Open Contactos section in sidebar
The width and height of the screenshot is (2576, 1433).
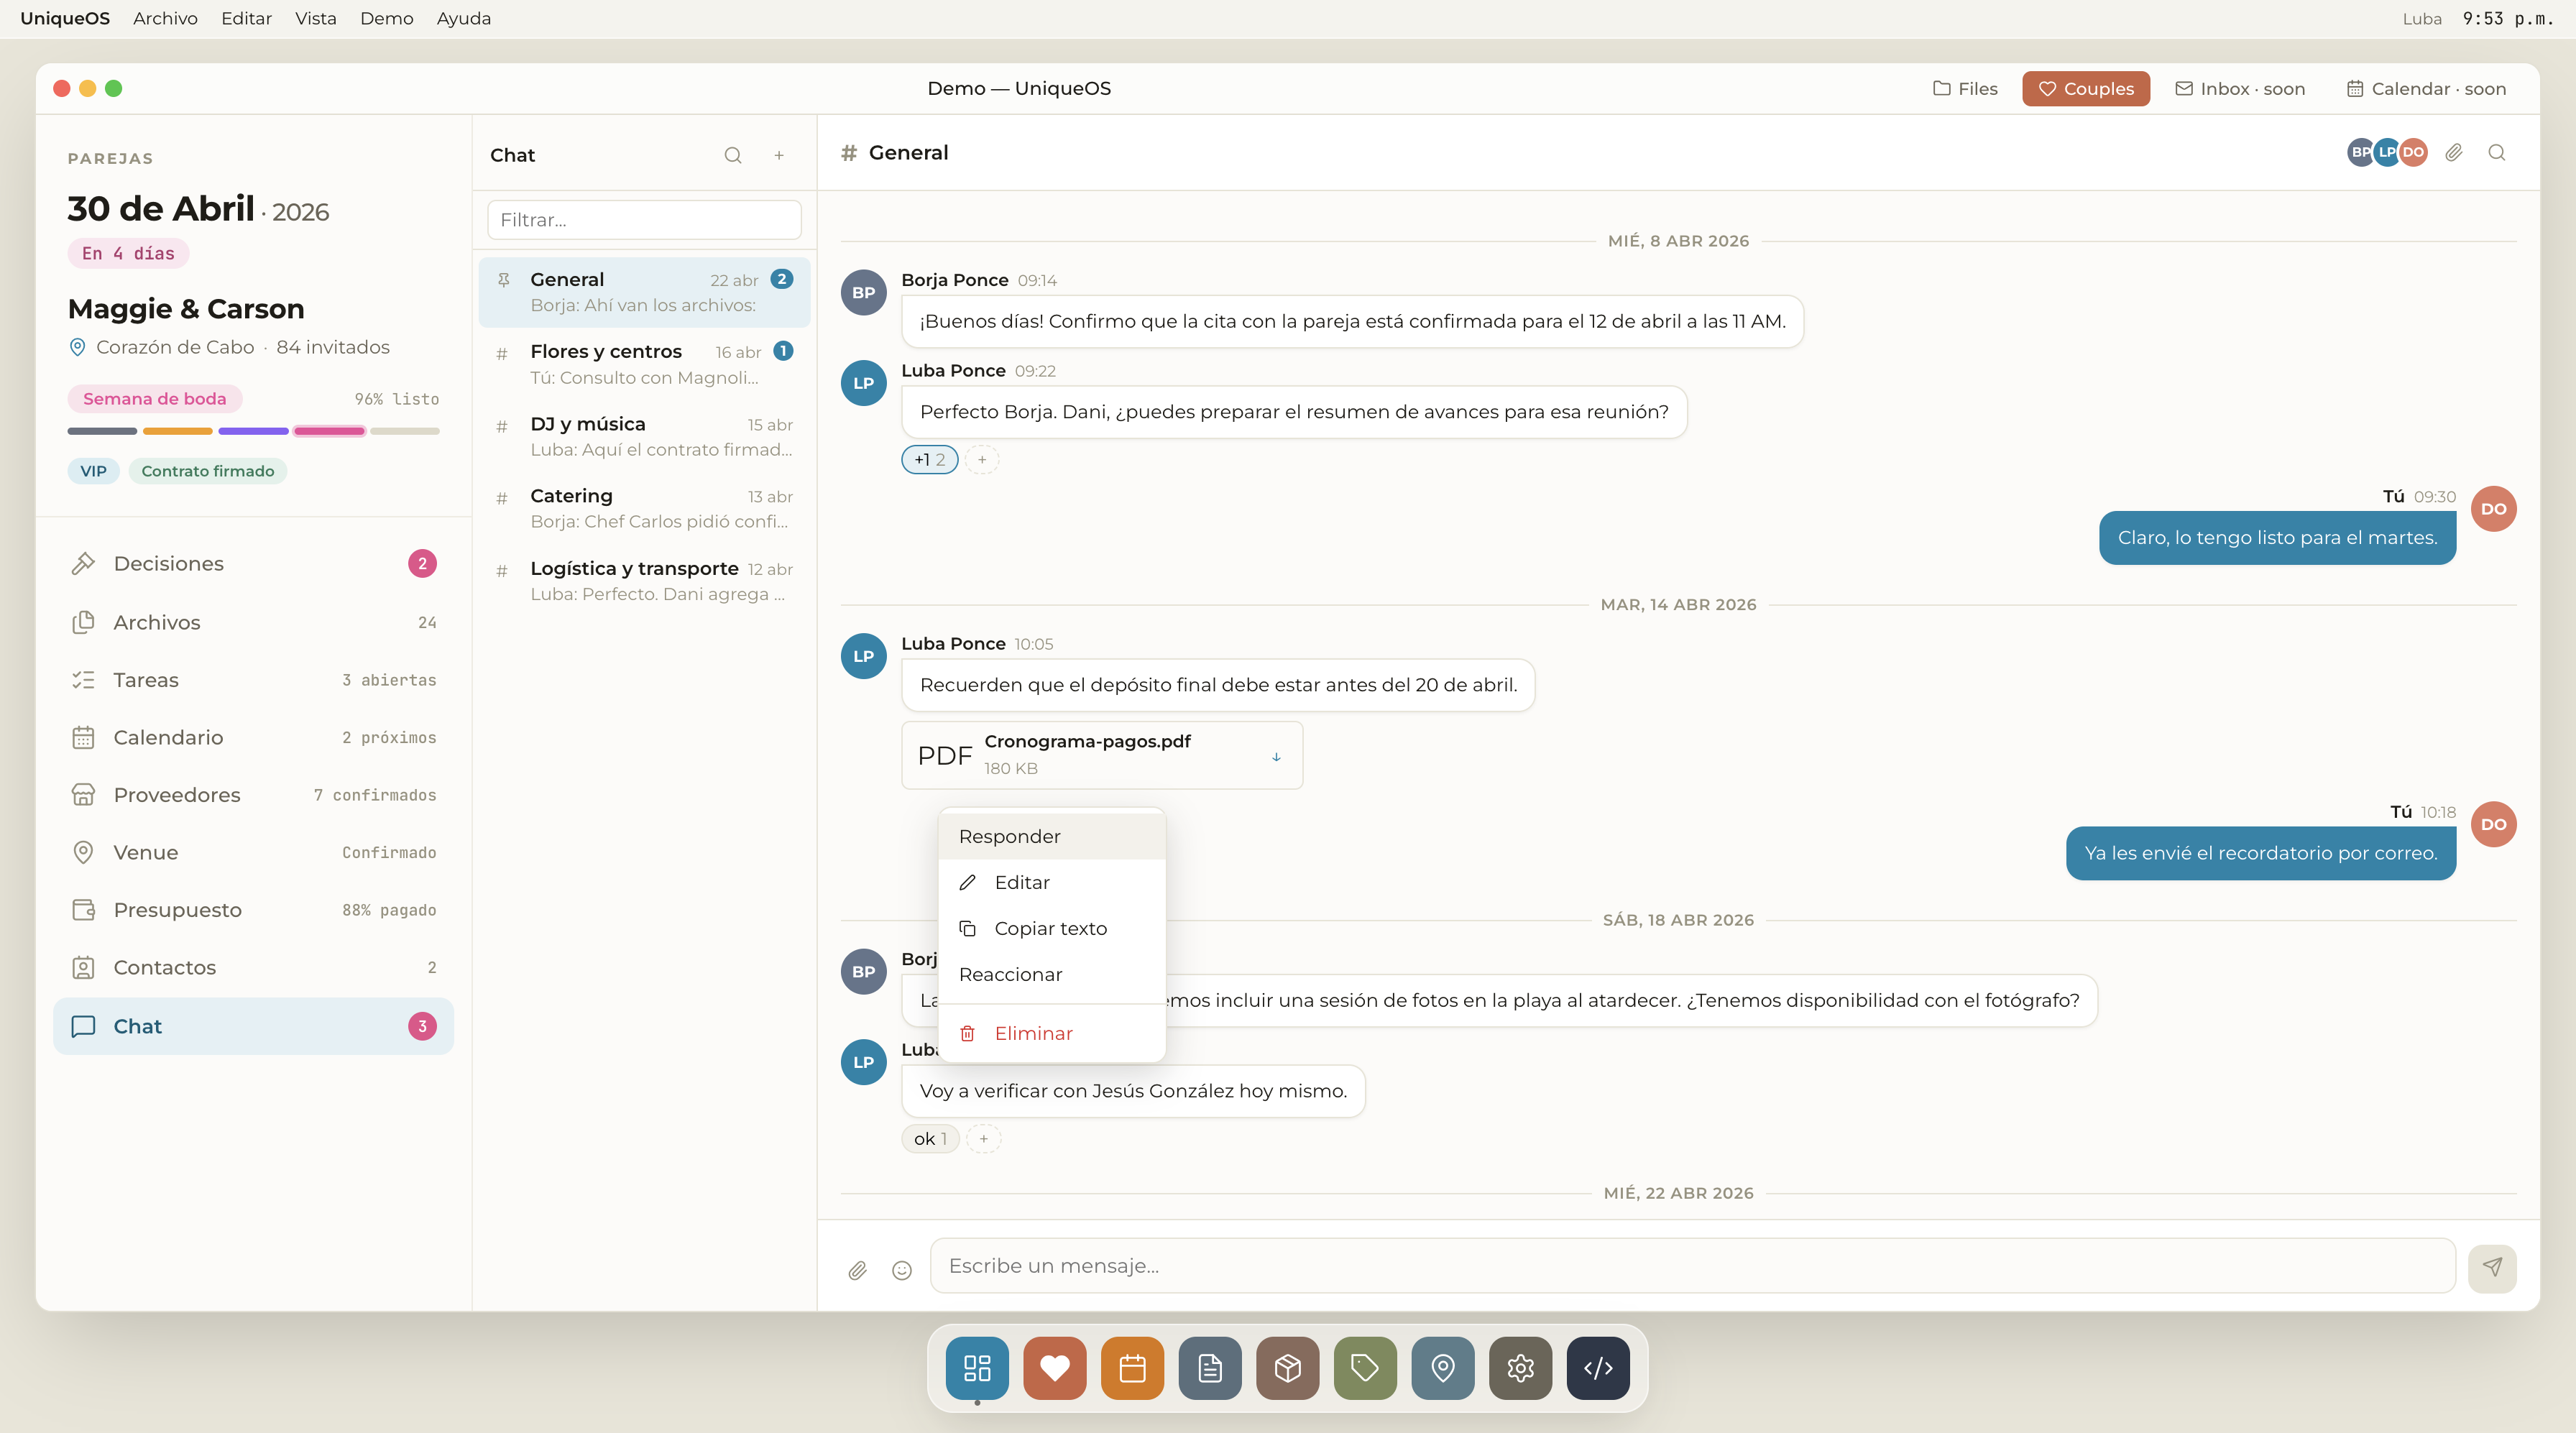(x=253, y=968)
